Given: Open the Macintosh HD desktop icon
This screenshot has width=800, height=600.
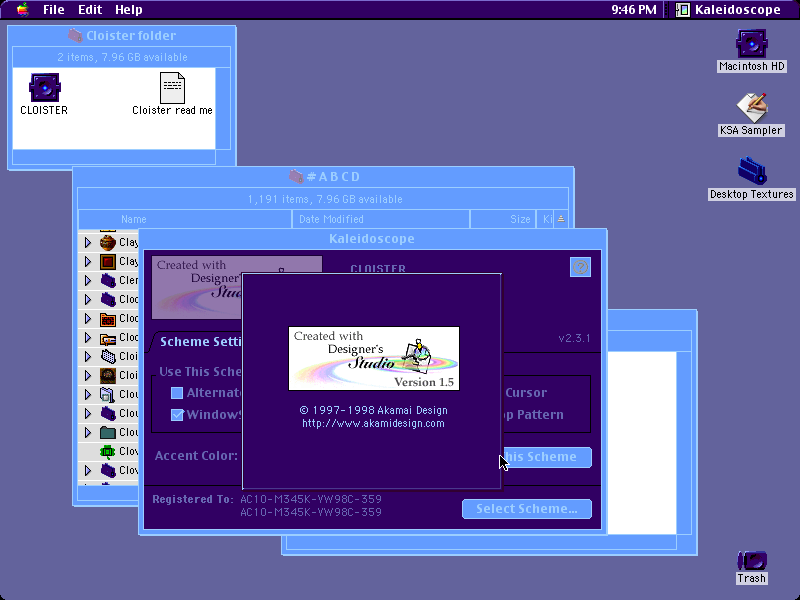Looking at the screenshot, I should [751, 43].
